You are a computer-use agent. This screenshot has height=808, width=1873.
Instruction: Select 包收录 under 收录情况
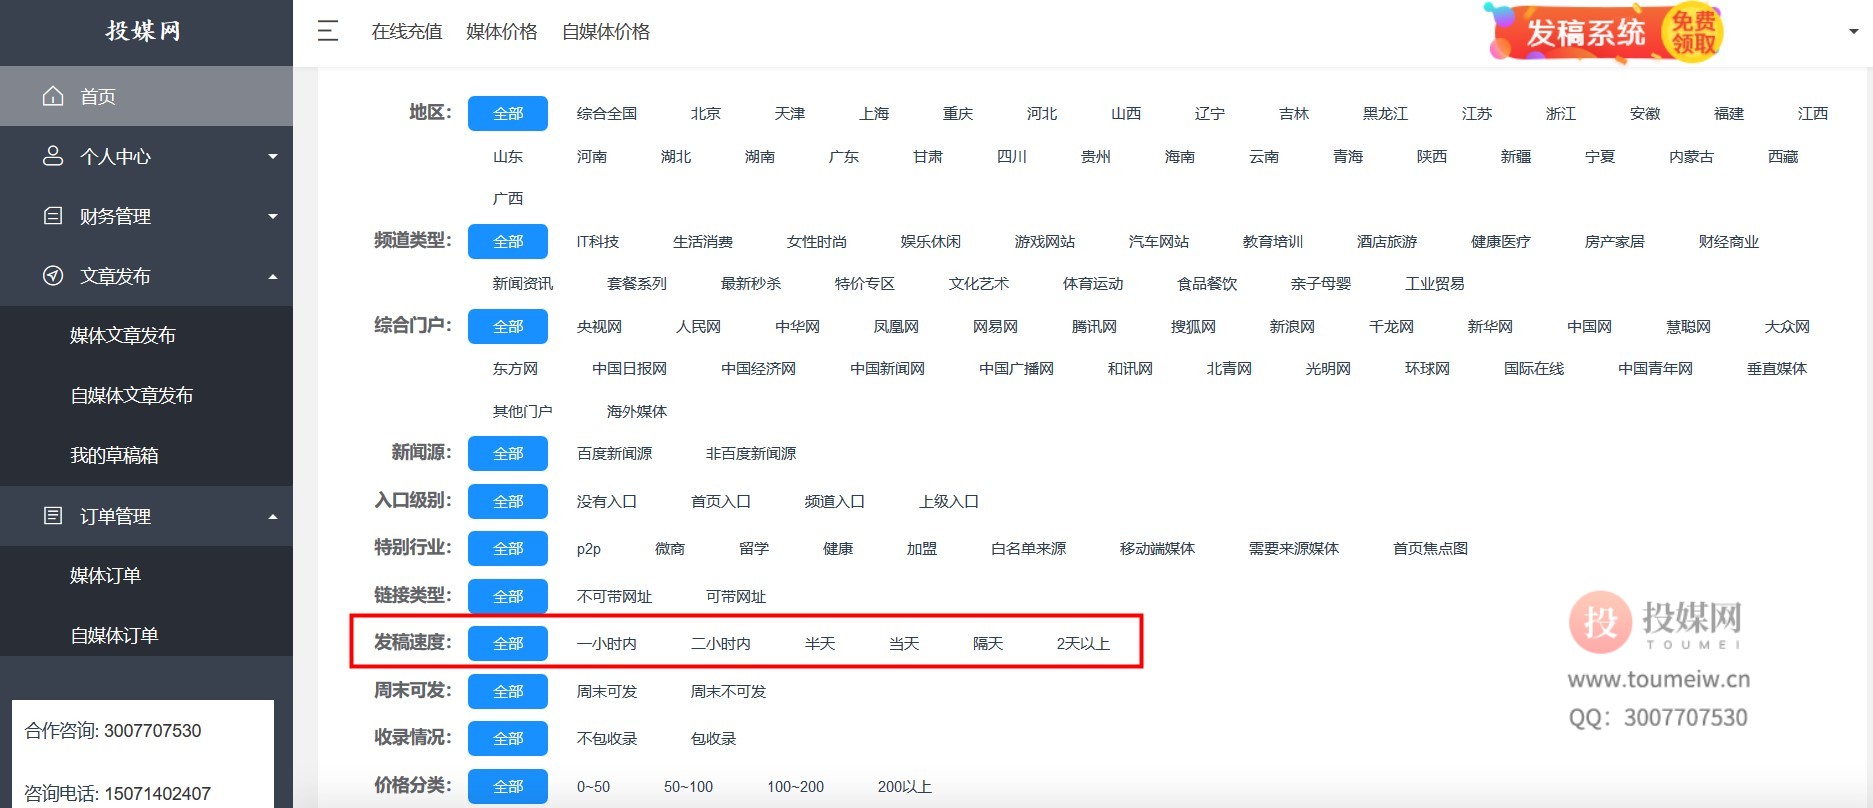click(x=713, y=739)
